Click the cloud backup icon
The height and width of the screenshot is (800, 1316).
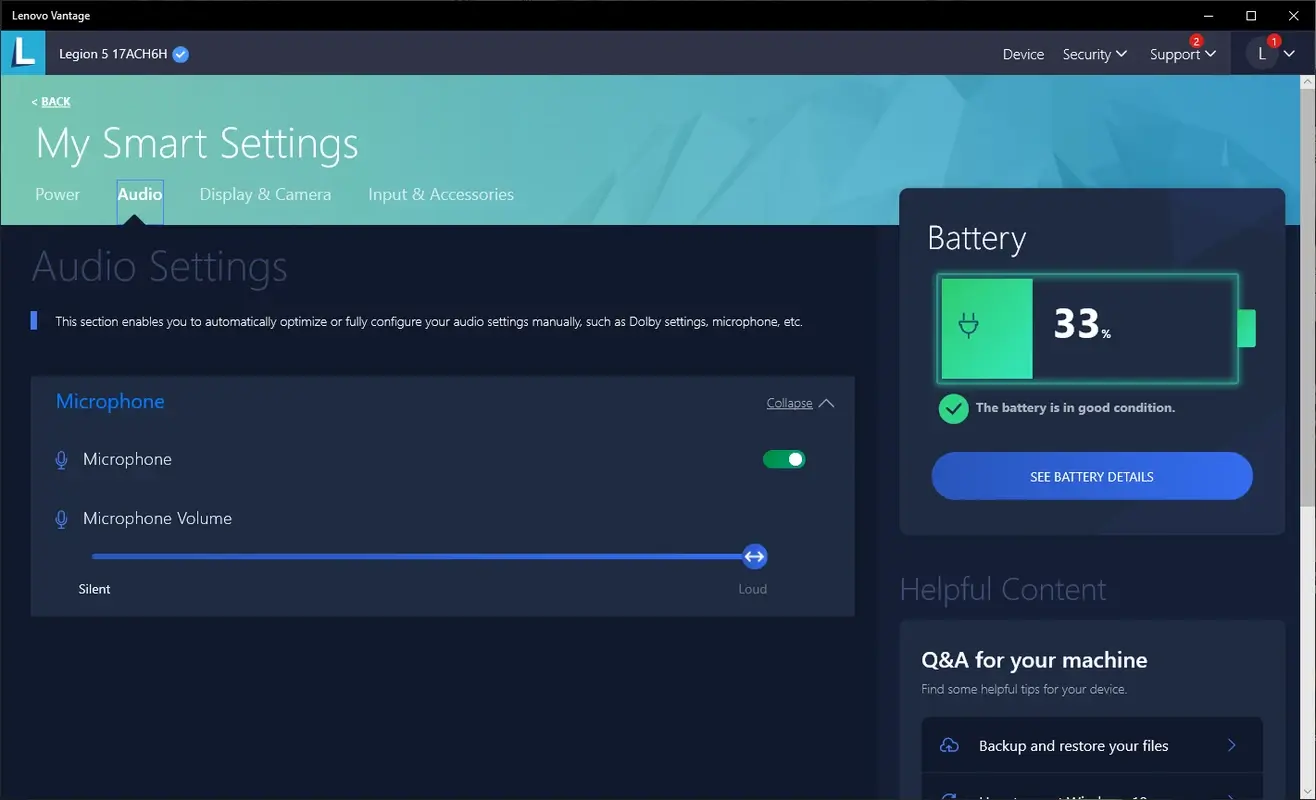[x=948, y=745]
